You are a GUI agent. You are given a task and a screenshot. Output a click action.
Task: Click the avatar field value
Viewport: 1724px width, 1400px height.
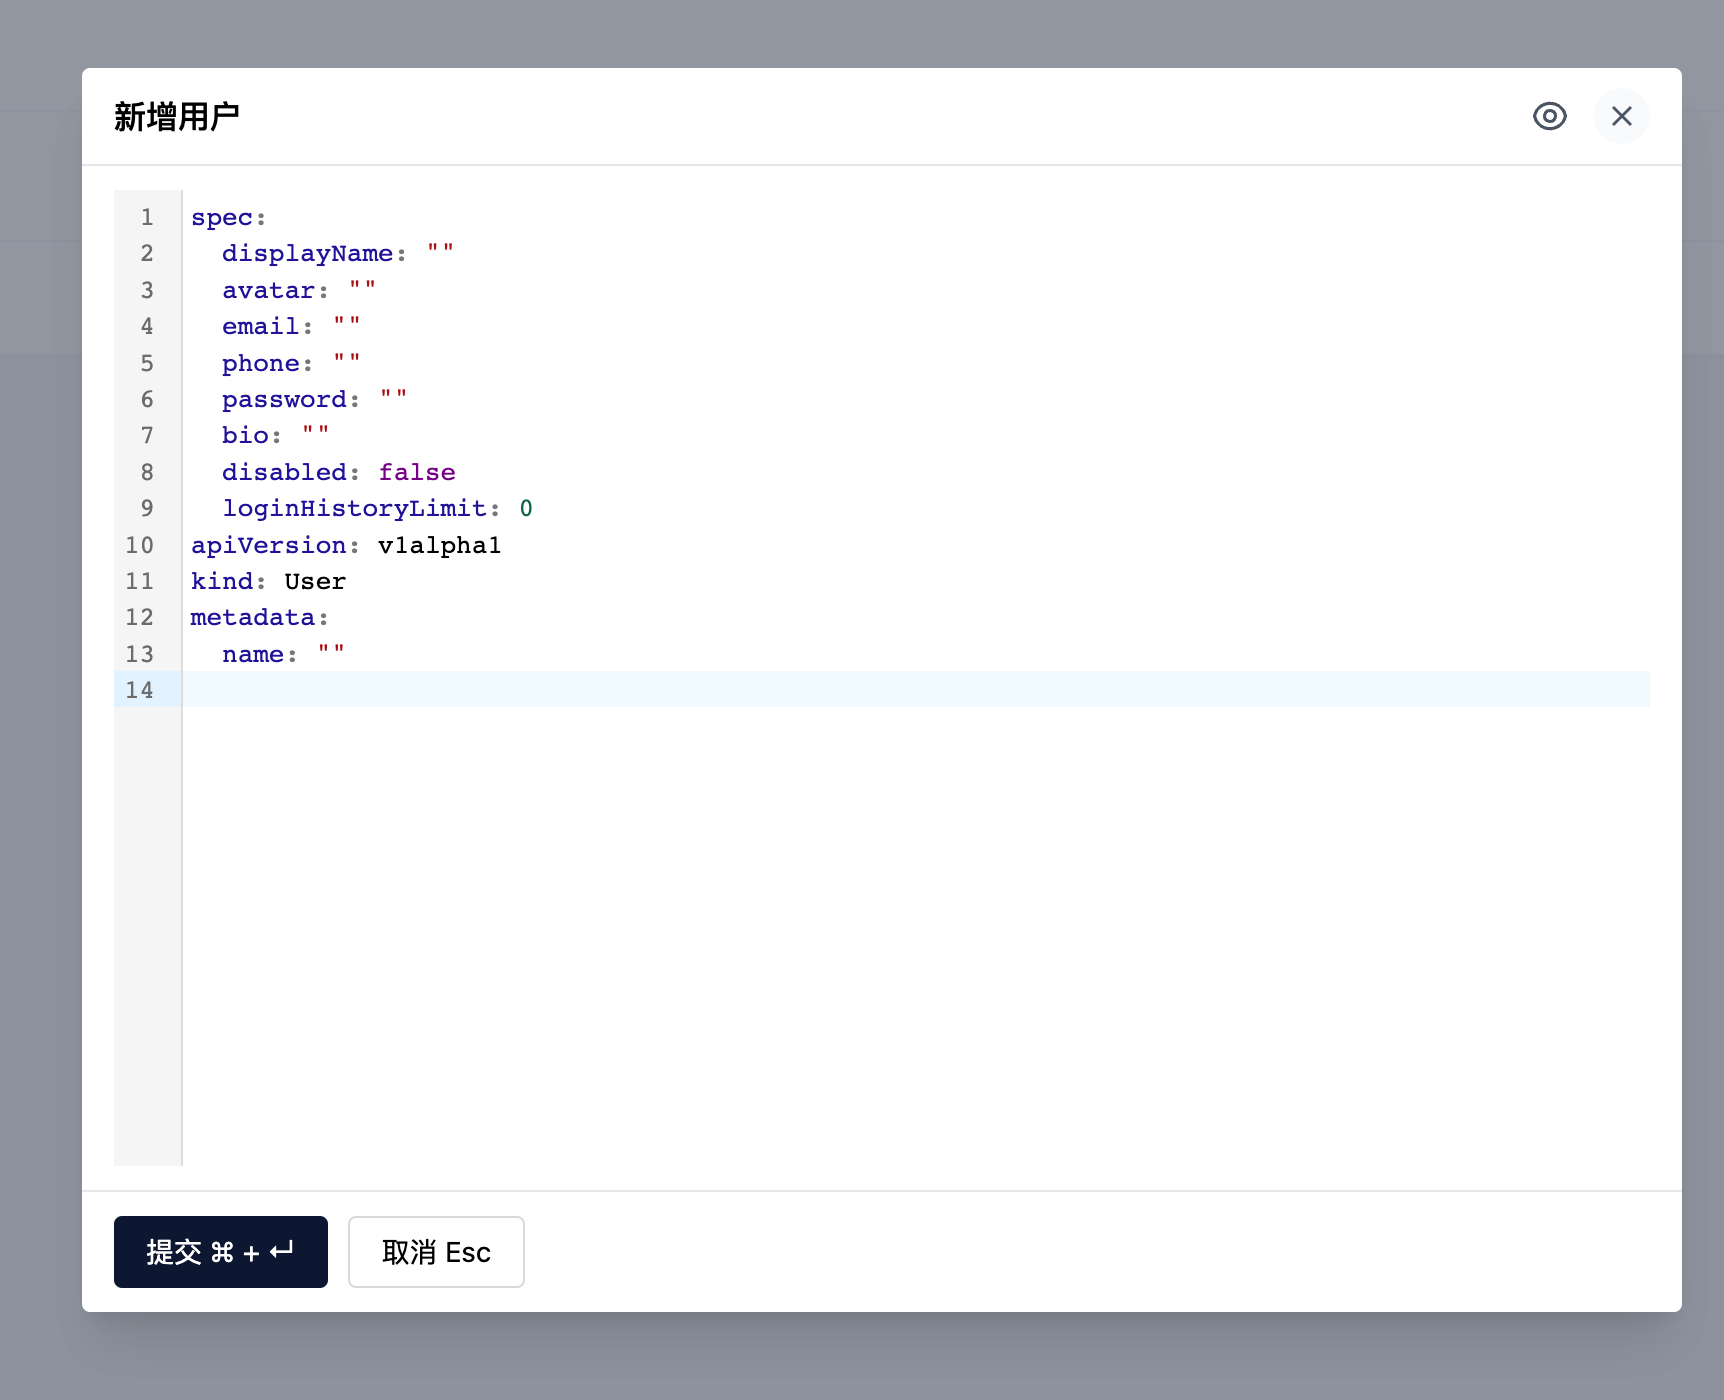click(362, 289)
